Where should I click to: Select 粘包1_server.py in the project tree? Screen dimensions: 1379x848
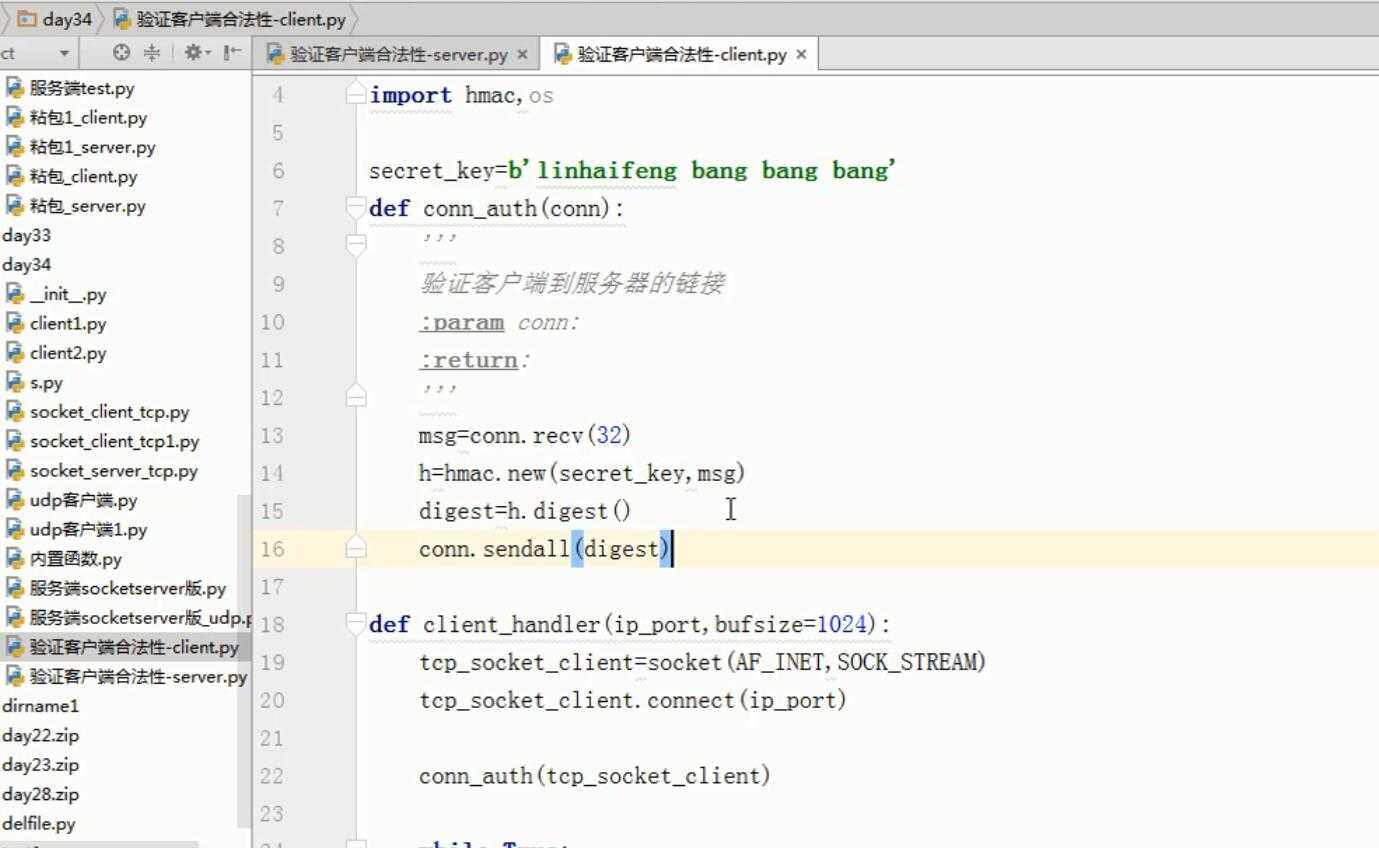pyautogui.click(x=81, y=147)
